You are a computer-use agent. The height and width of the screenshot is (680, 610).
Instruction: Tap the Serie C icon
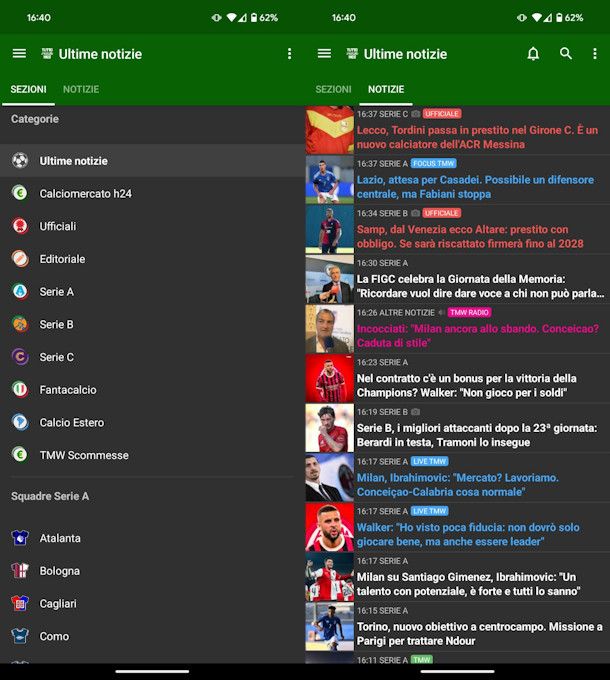(x=20, y=357)
